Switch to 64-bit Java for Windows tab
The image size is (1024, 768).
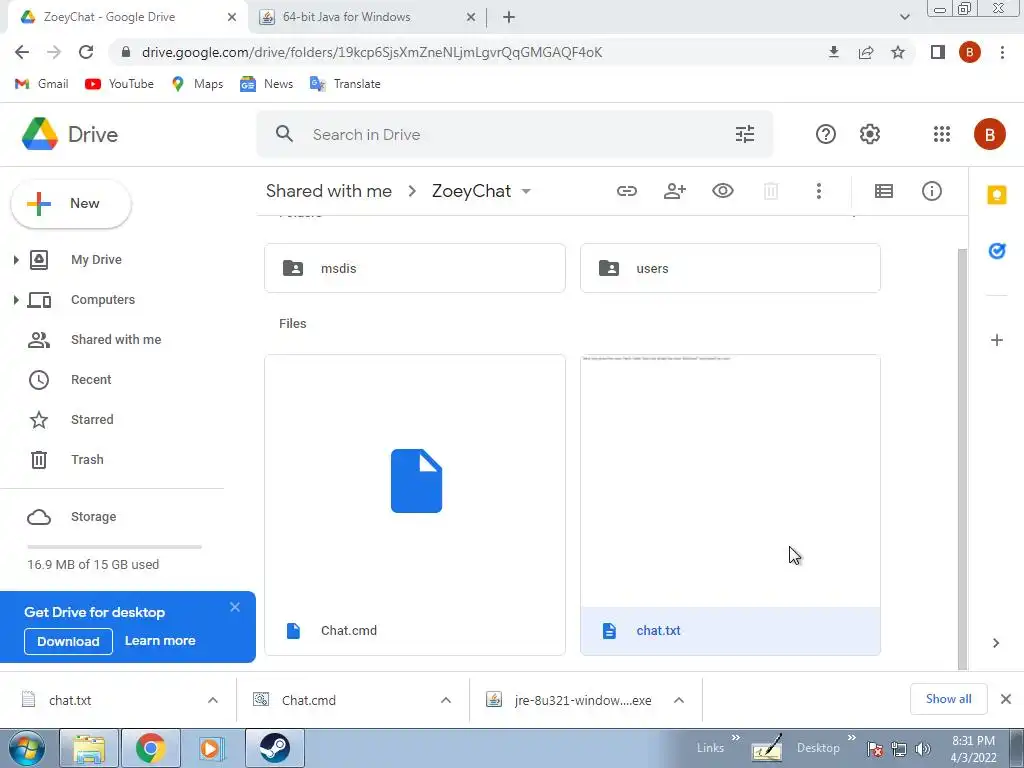coord(366,17)
